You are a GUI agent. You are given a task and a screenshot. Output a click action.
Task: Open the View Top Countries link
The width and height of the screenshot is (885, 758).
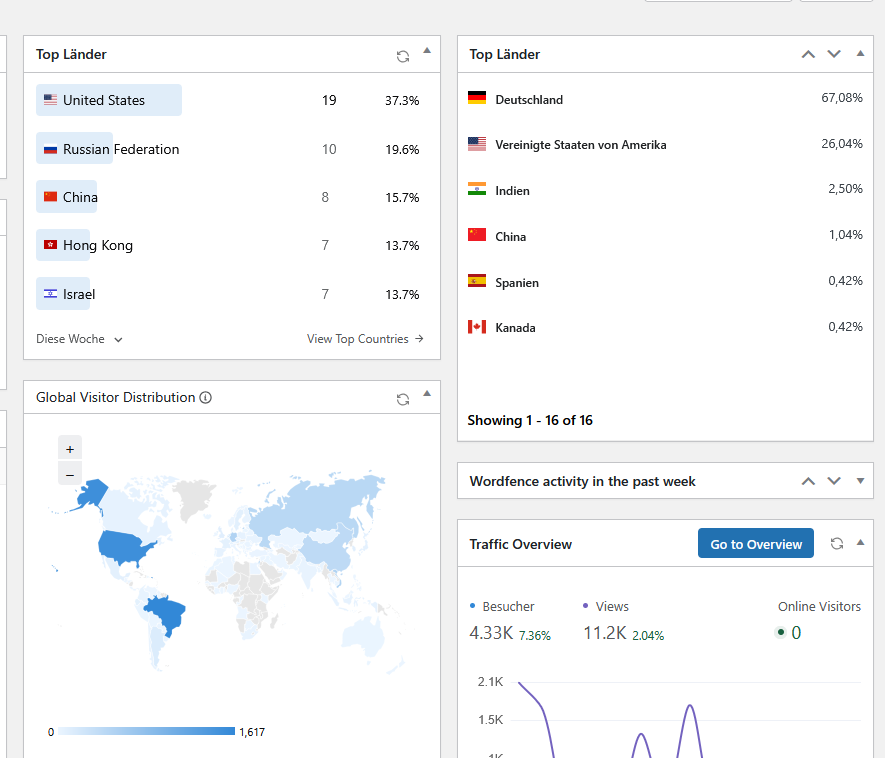tap(365, 339)
